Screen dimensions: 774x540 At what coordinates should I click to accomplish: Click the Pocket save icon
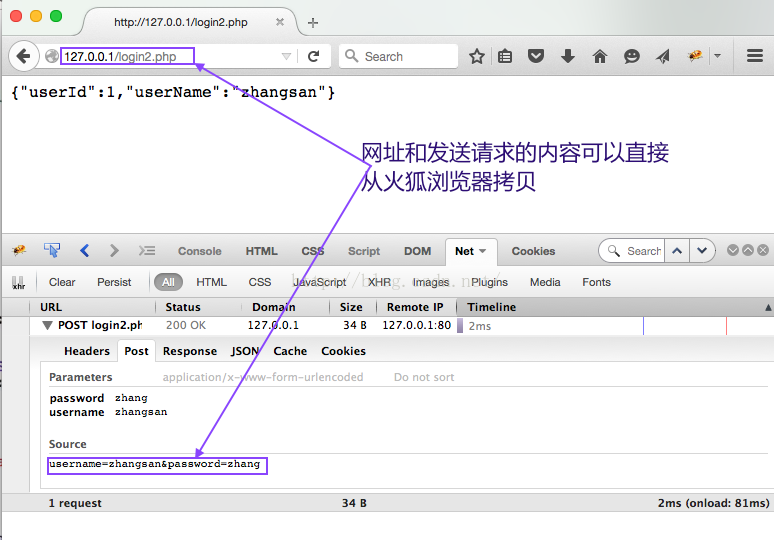(x=536, y=56)
